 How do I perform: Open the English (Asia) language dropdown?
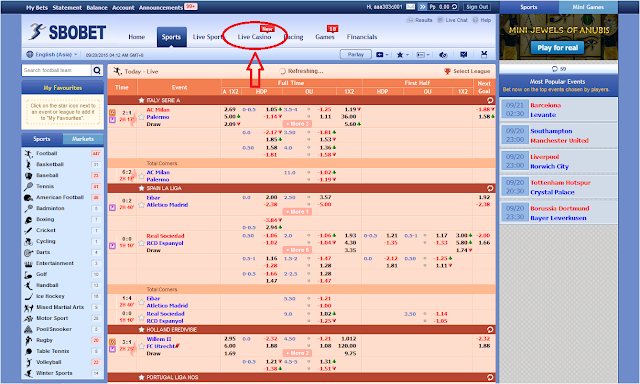(x=52, y=55)
